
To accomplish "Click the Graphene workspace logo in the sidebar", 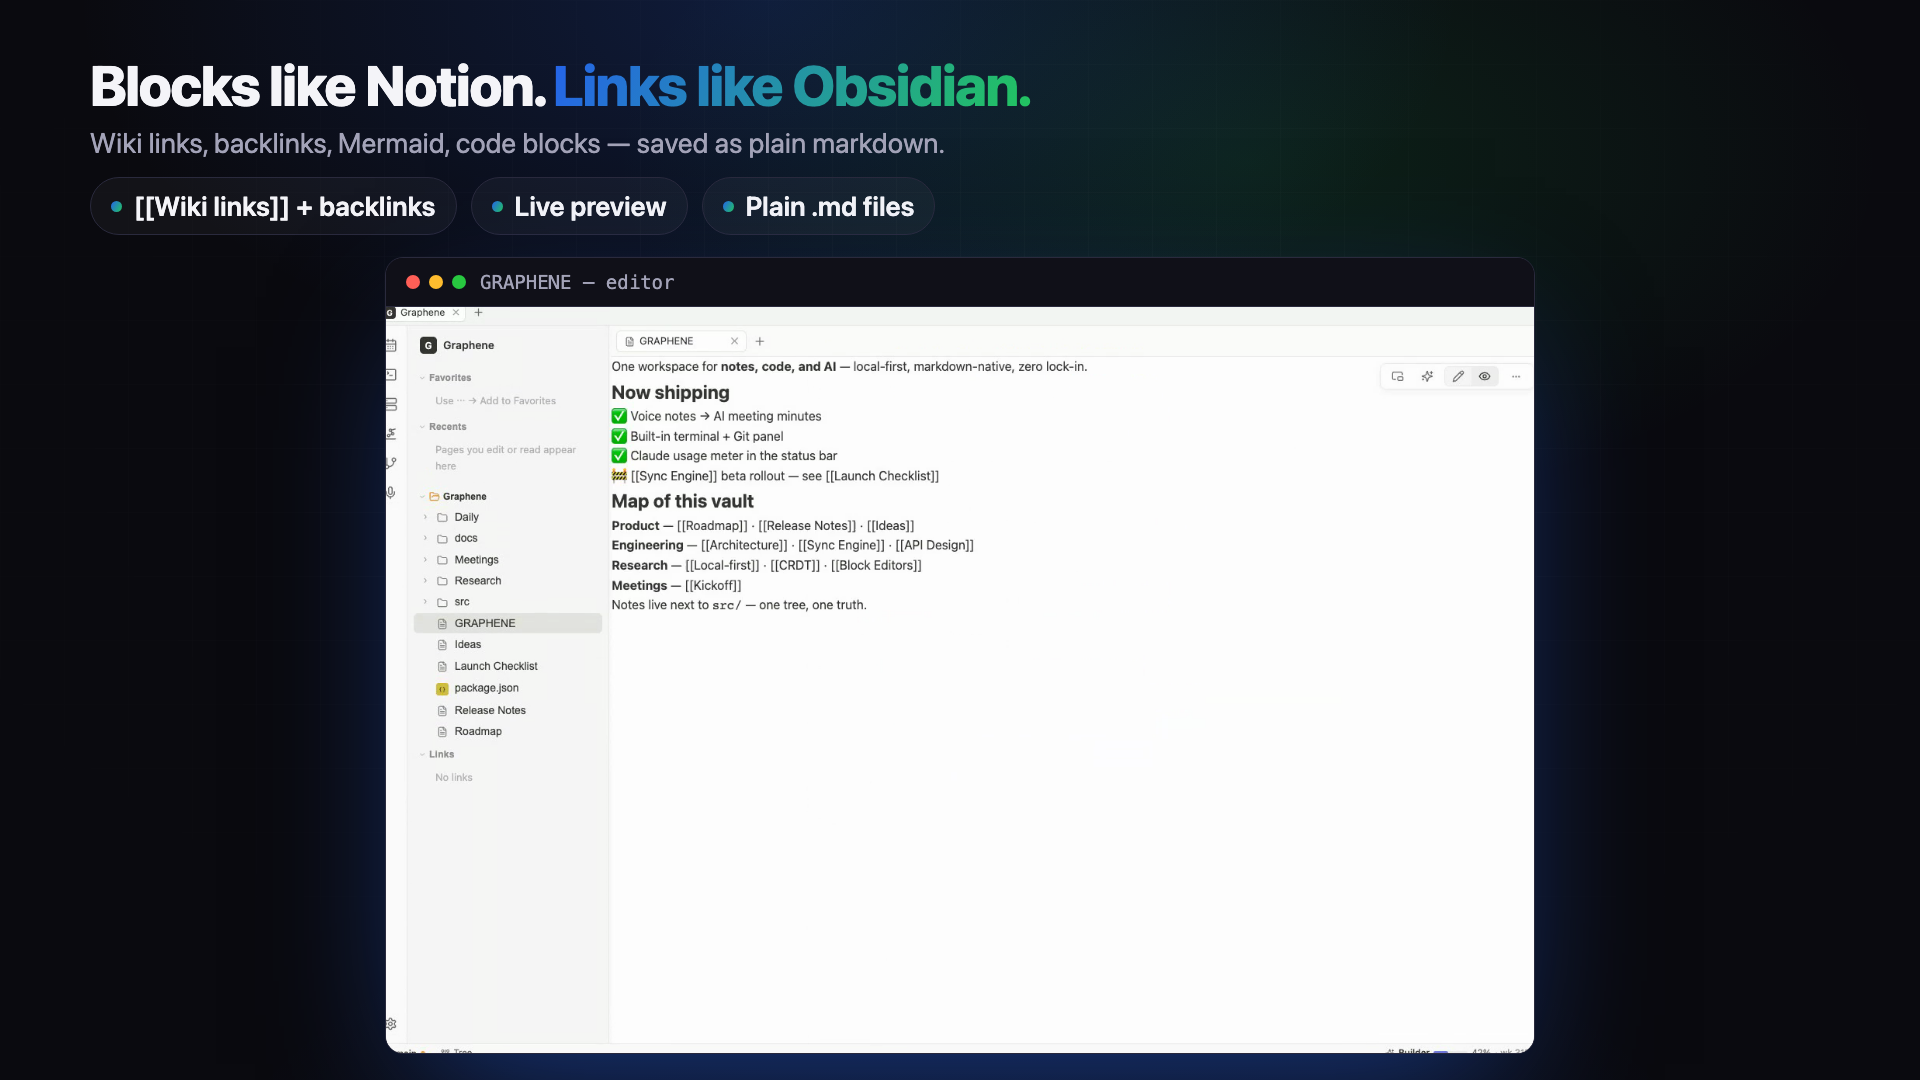I will pyautogui.click(x=428, y=345).
